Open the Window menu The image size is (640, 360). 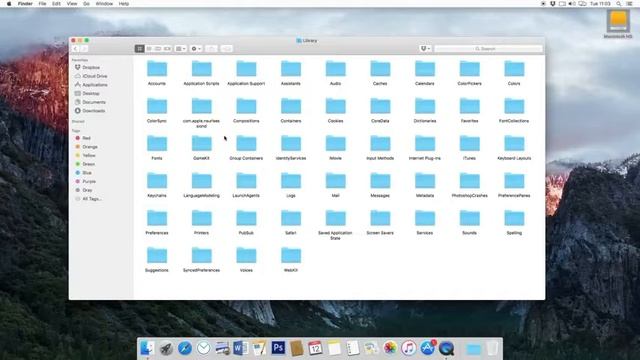pos(104,4)
